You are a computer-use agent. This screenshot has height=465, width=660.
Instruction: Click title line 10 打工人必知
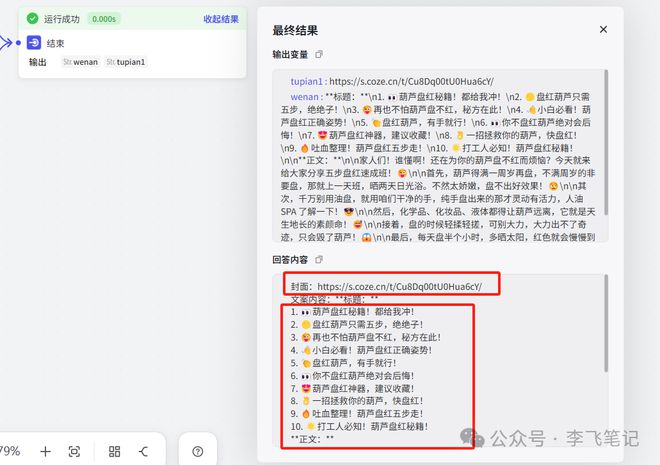pos(359,426)
